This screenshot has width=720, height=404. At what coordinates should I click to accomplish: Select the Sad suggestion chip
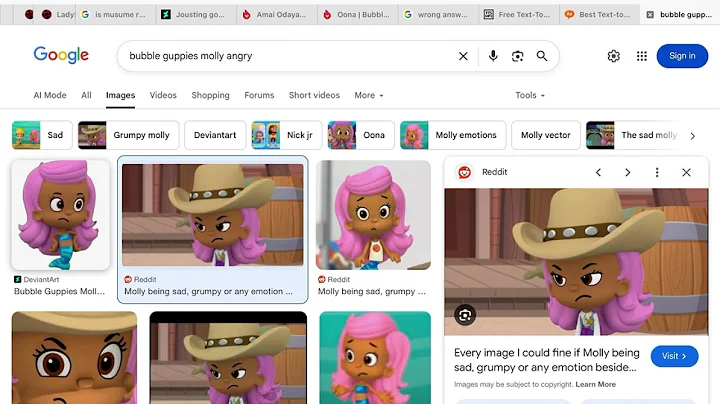pyautogui.click(x=42, y=135)
